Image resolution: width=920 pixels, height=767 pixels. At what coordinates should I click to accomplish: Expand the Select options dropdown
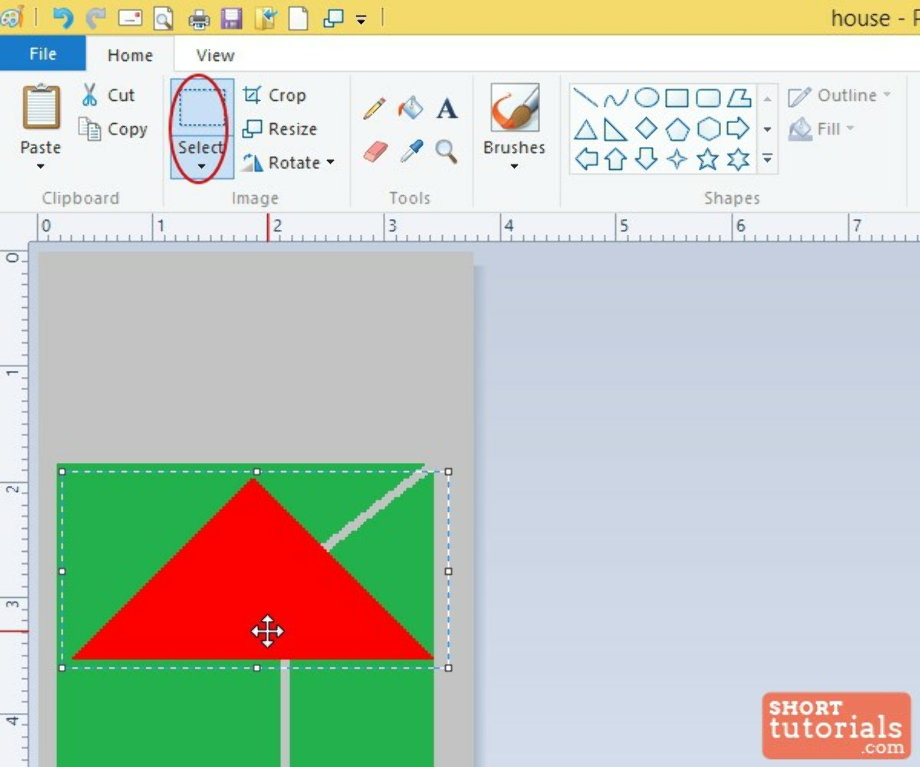click(x=202, y=156)
